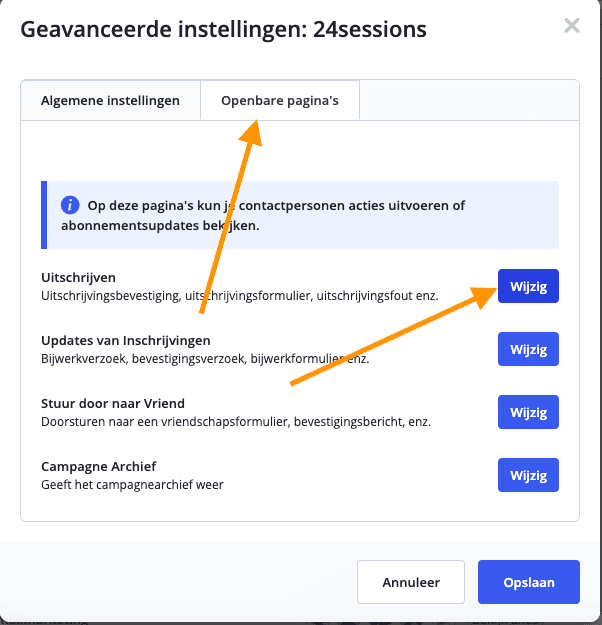The width and height of the screenshot is (602, 625).
Task: Switch to the Algemene instellingen tab
Action: [110, 101]
